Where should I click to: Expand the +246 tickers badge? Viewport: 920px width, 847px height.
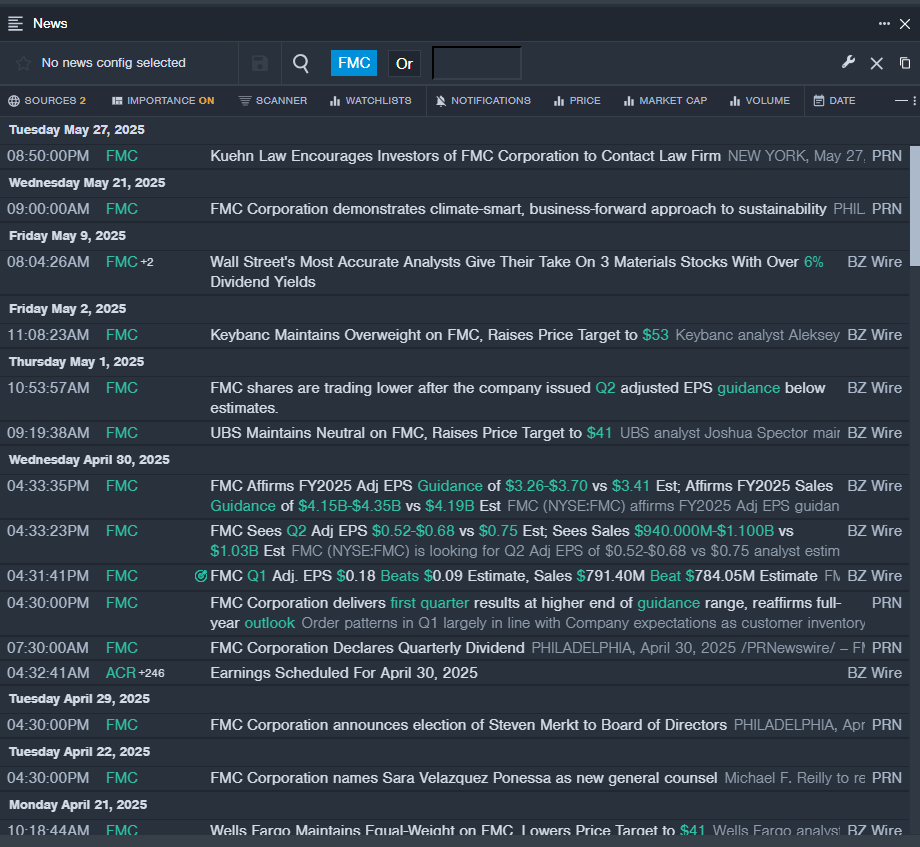click(151, 673)
